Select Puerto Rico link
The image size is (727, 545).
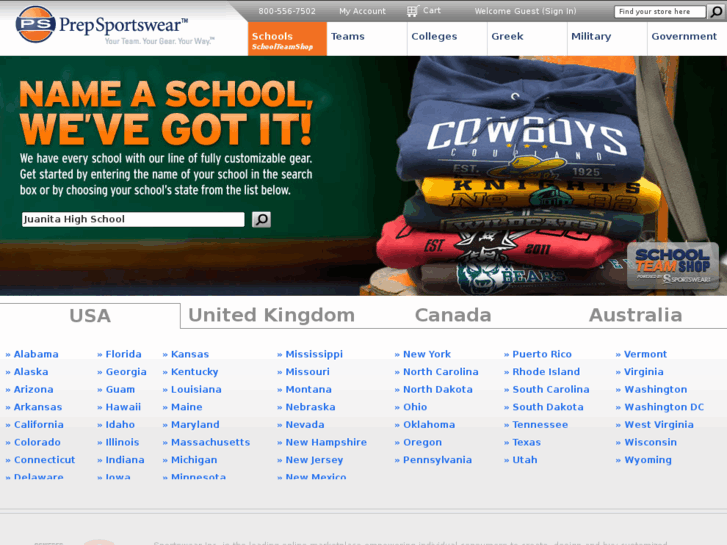point(542,354)
